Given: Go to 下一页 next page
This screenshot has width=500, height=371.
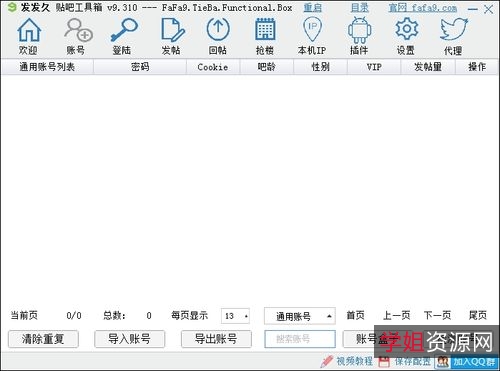Looking at the screenshot, I should coord(437,315).
